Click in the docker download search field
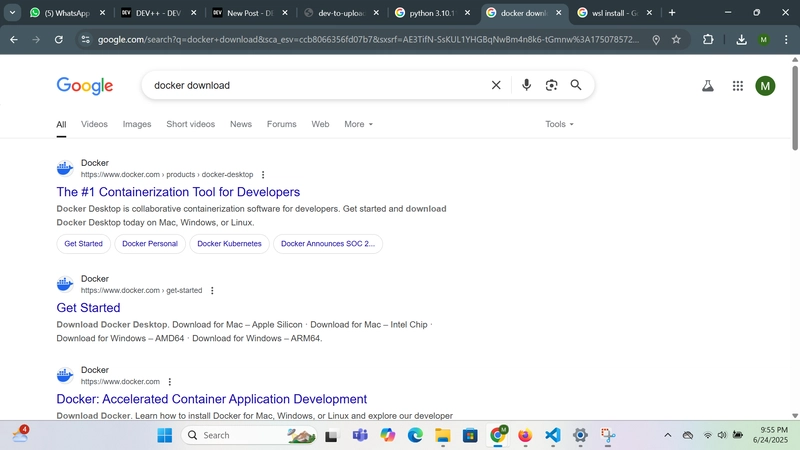 [x=316, y=85]
